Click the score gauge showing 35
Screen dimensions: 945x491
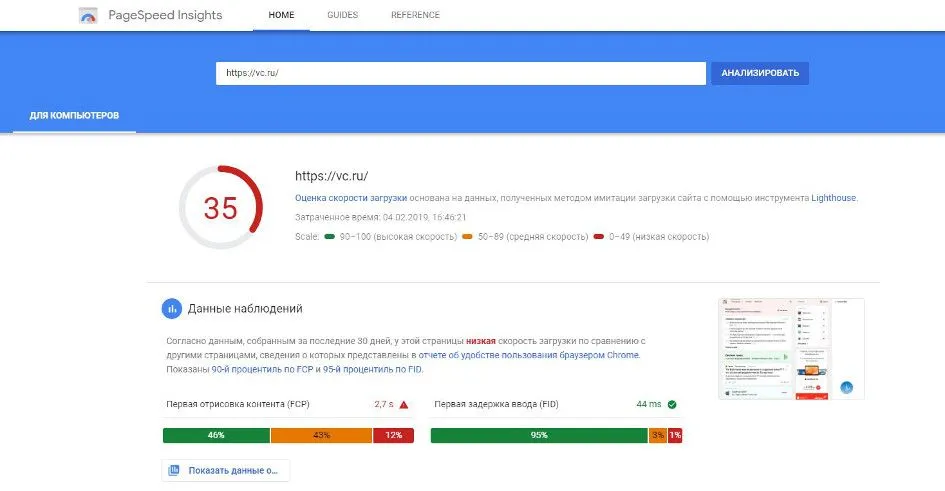coord(221,207)
